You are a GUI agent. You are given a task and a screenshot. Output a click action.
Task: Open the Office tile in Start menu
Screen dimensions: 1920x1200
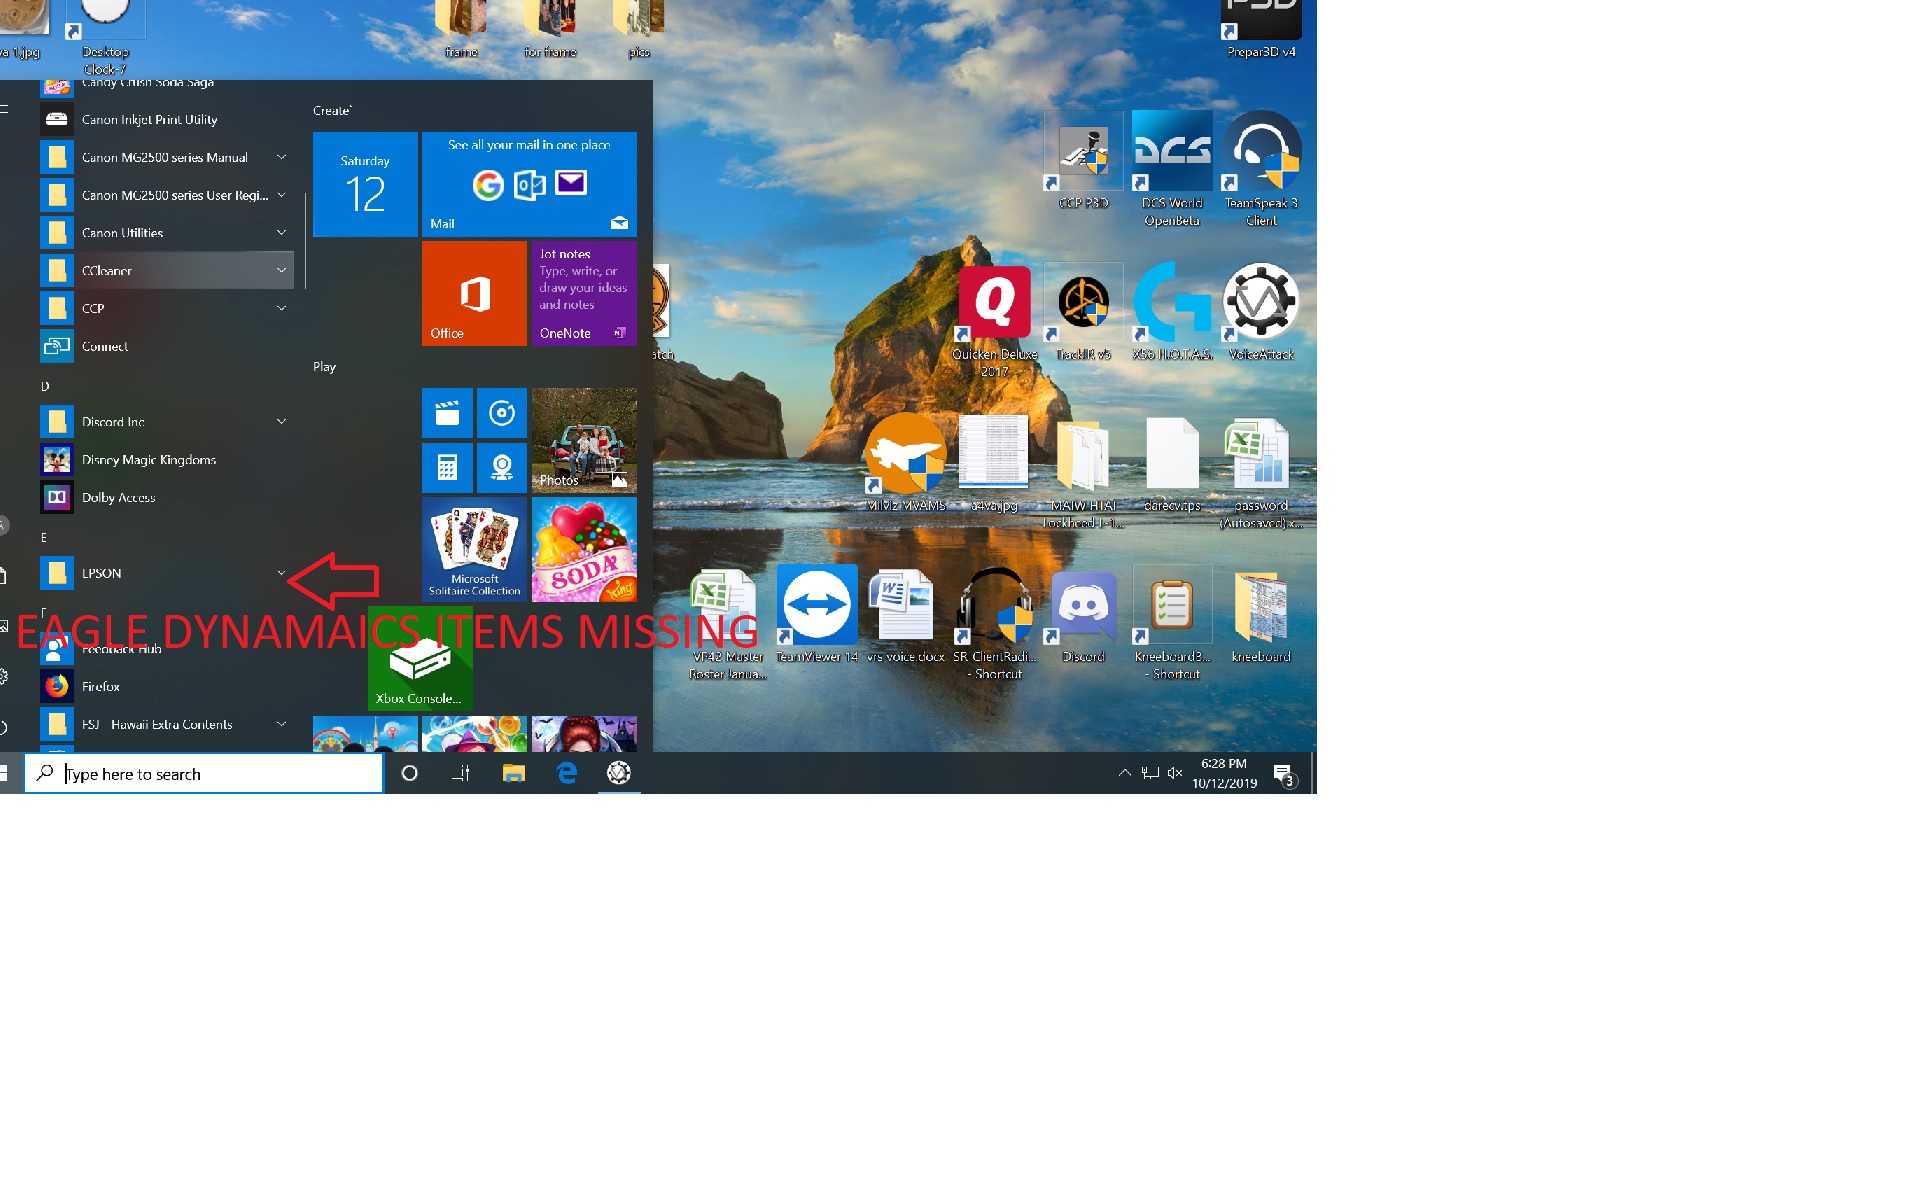pyautogui.click(x=474, y=293)
